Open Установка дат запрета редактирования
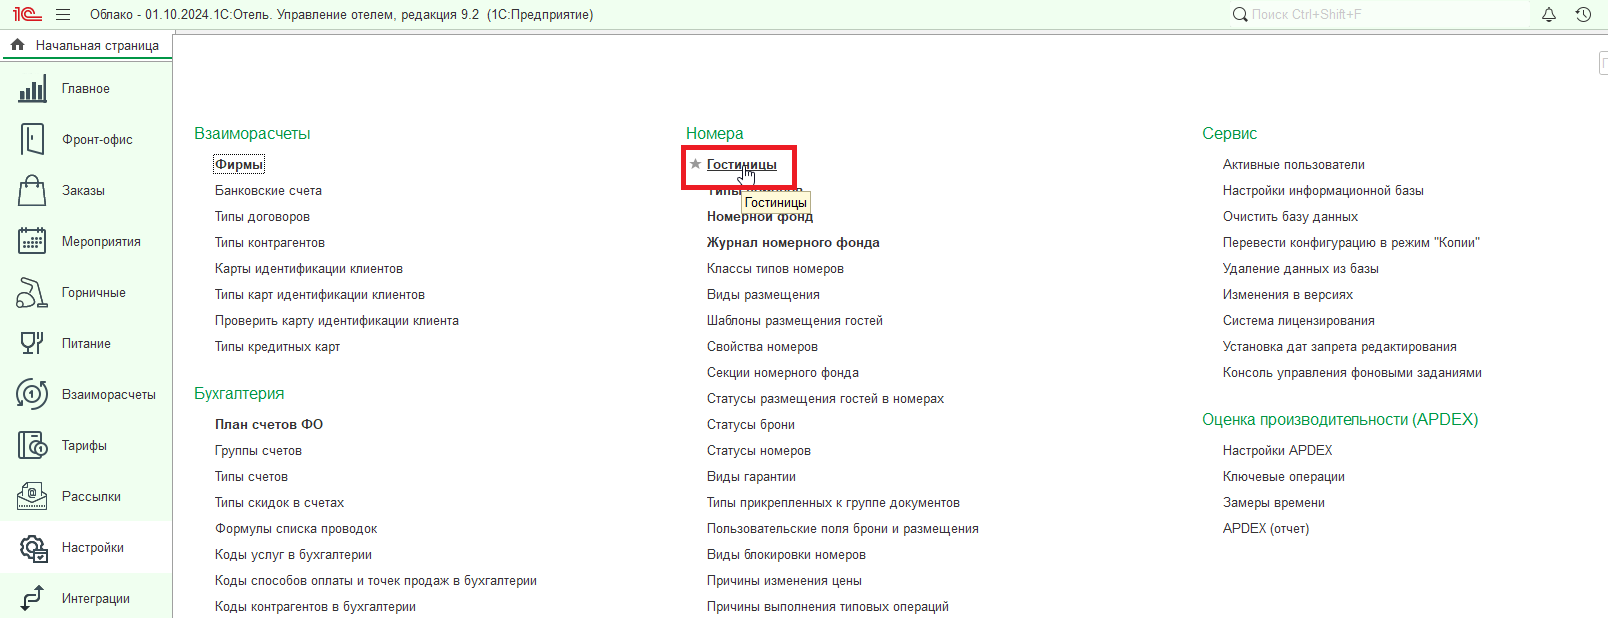Image resolution: width=1608 pixels, height=618 pixels. click(1339, 347)
